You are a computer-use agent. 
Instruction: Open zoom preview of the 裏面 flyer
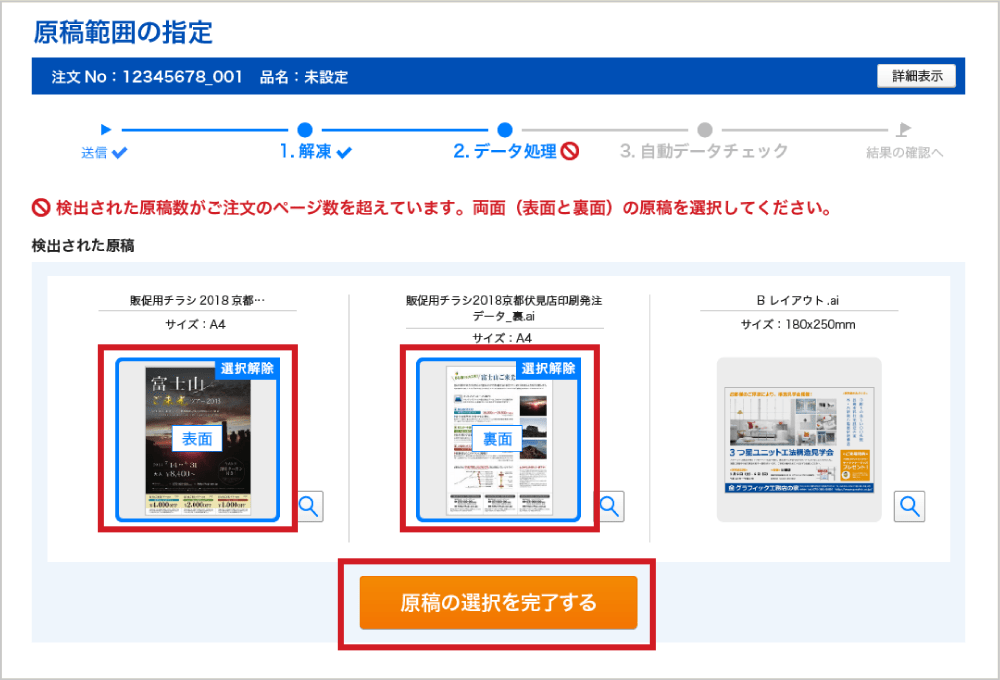(610, 506)
